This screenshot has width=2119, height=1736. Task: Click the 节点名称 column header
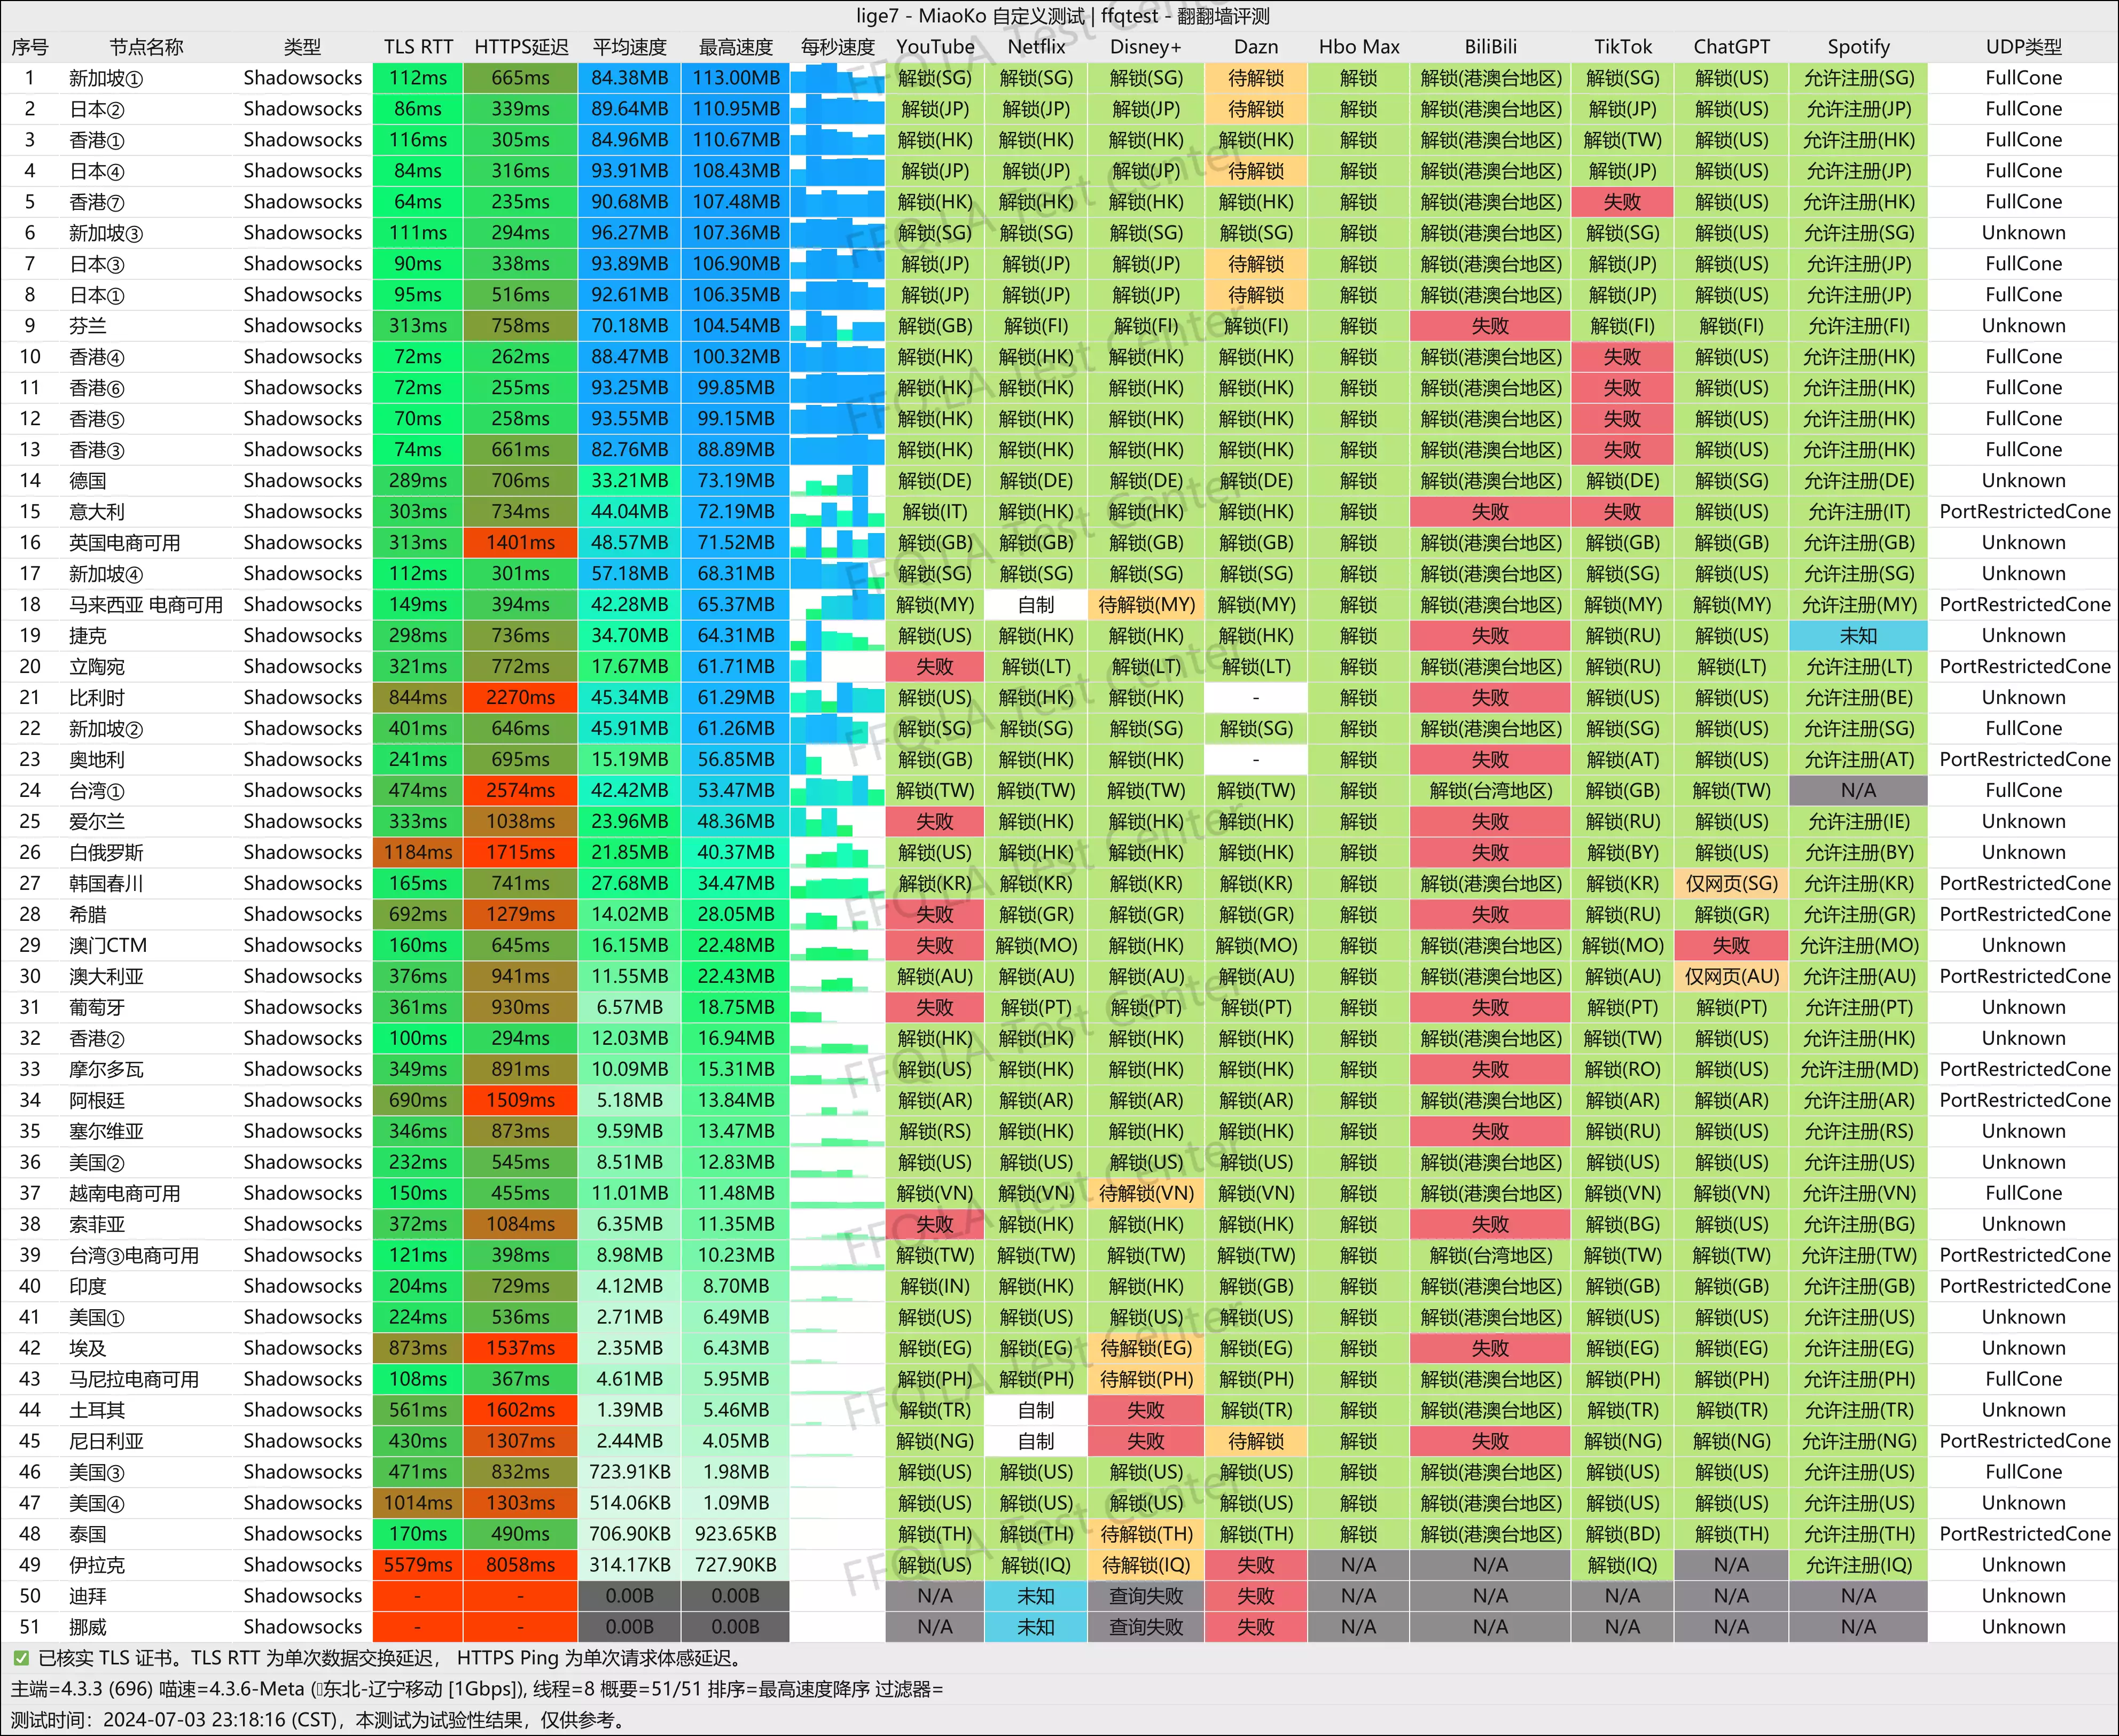146,47
